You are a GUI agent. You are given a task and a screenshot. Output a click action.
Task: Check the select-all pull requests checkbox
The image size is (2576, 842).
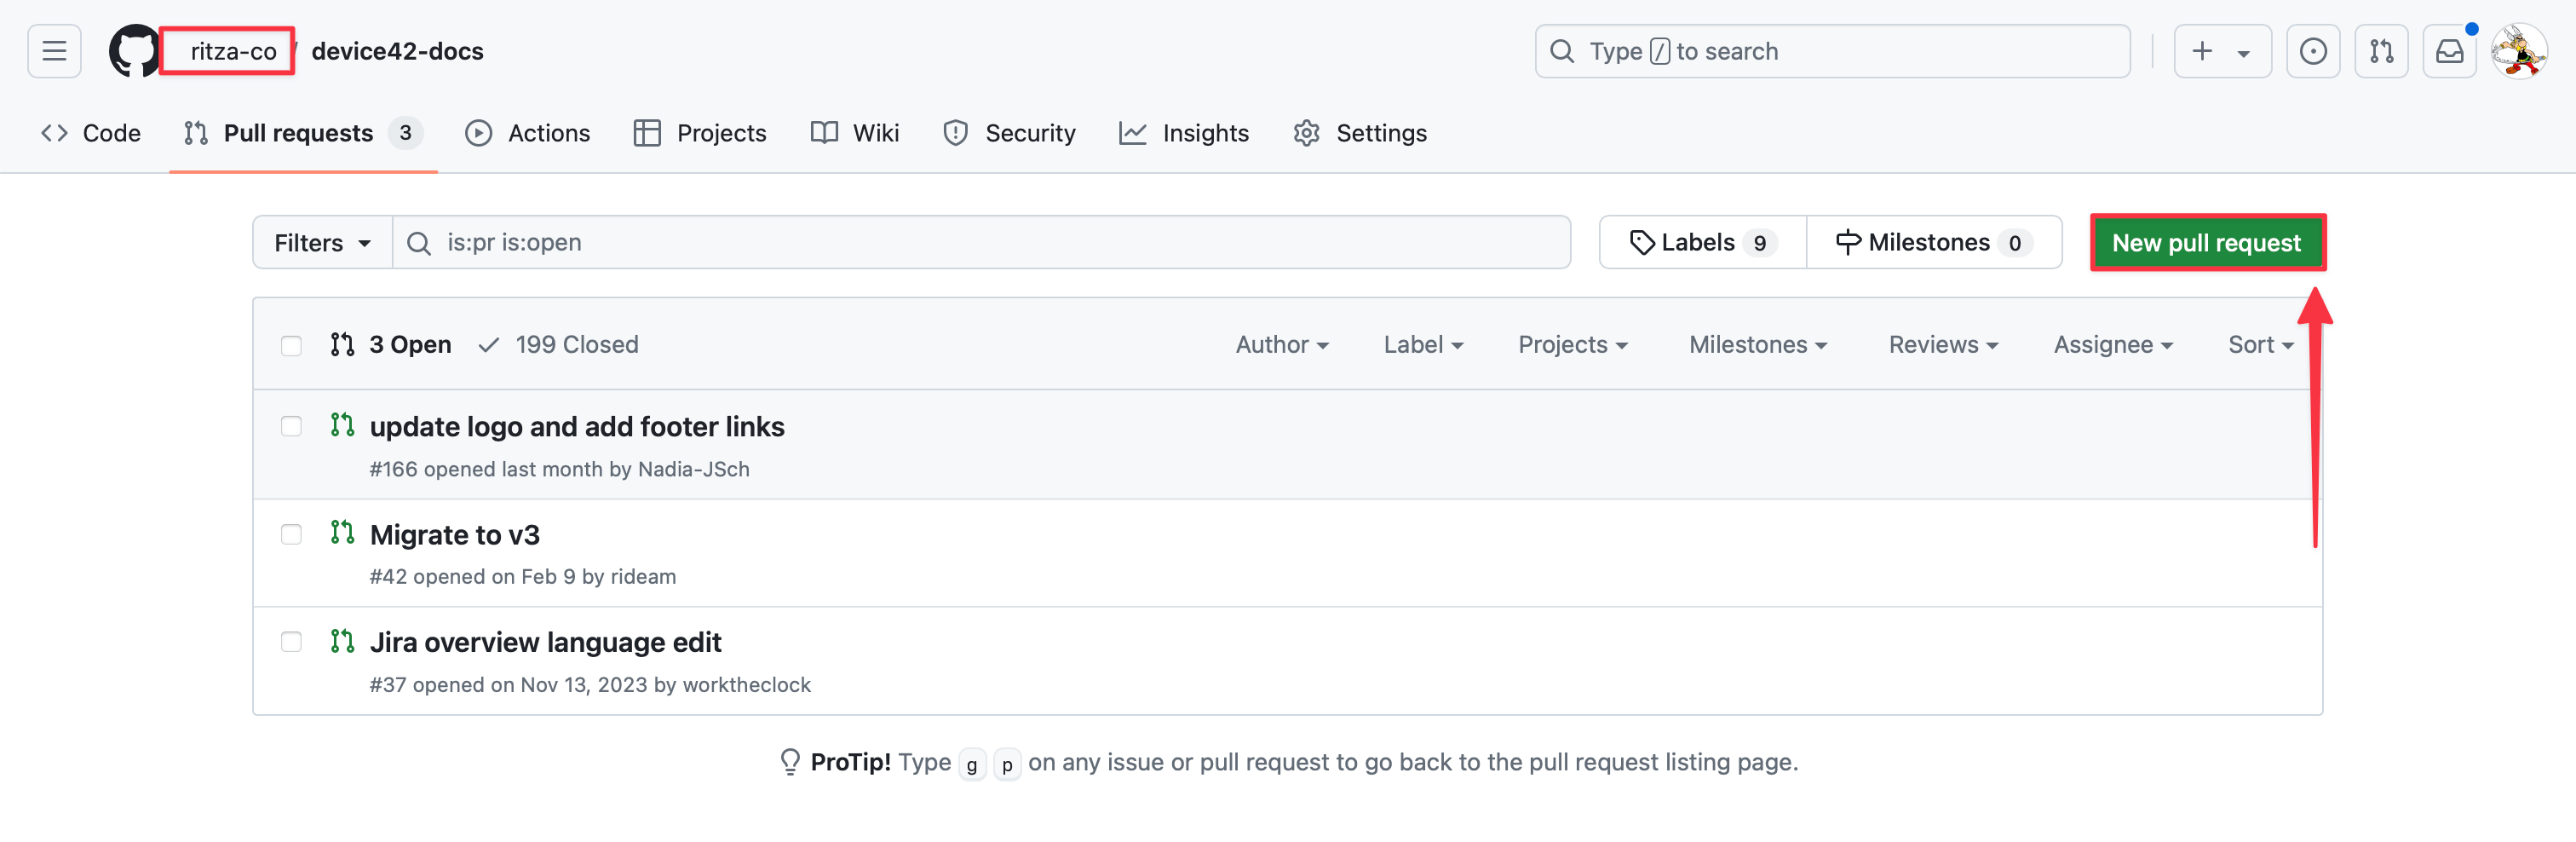point(291,345)
